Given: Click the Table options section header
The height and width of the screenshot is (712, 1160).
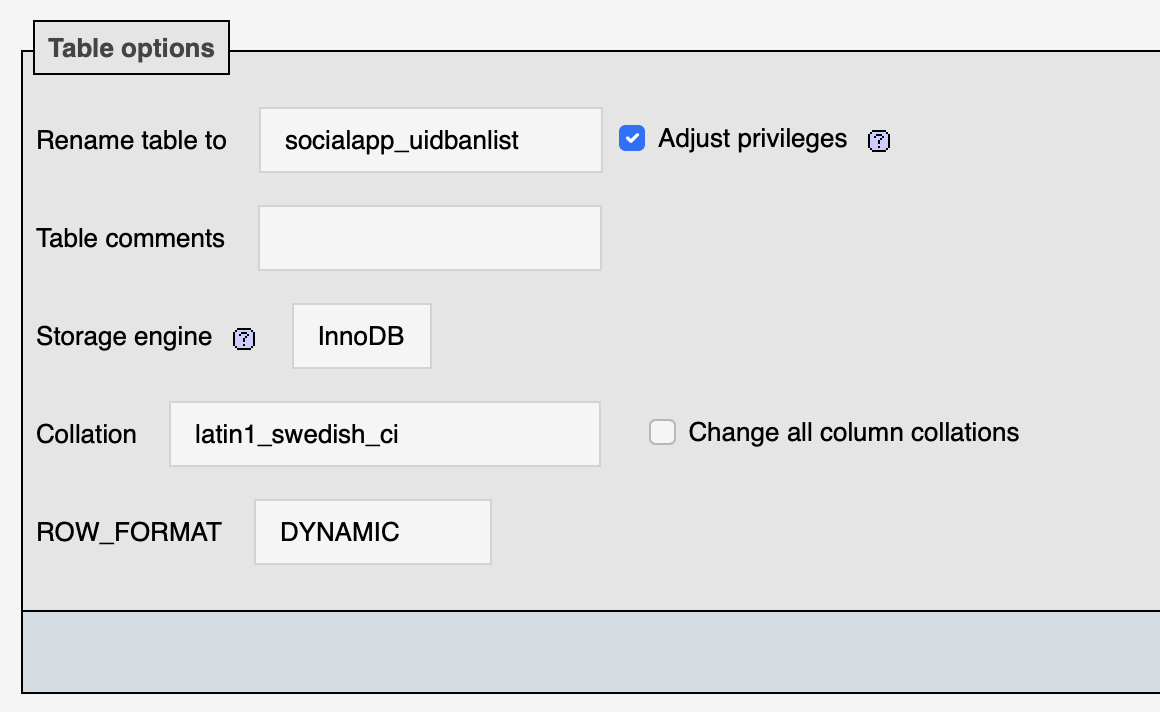Looking at the screenshot, I should (131, 47).
